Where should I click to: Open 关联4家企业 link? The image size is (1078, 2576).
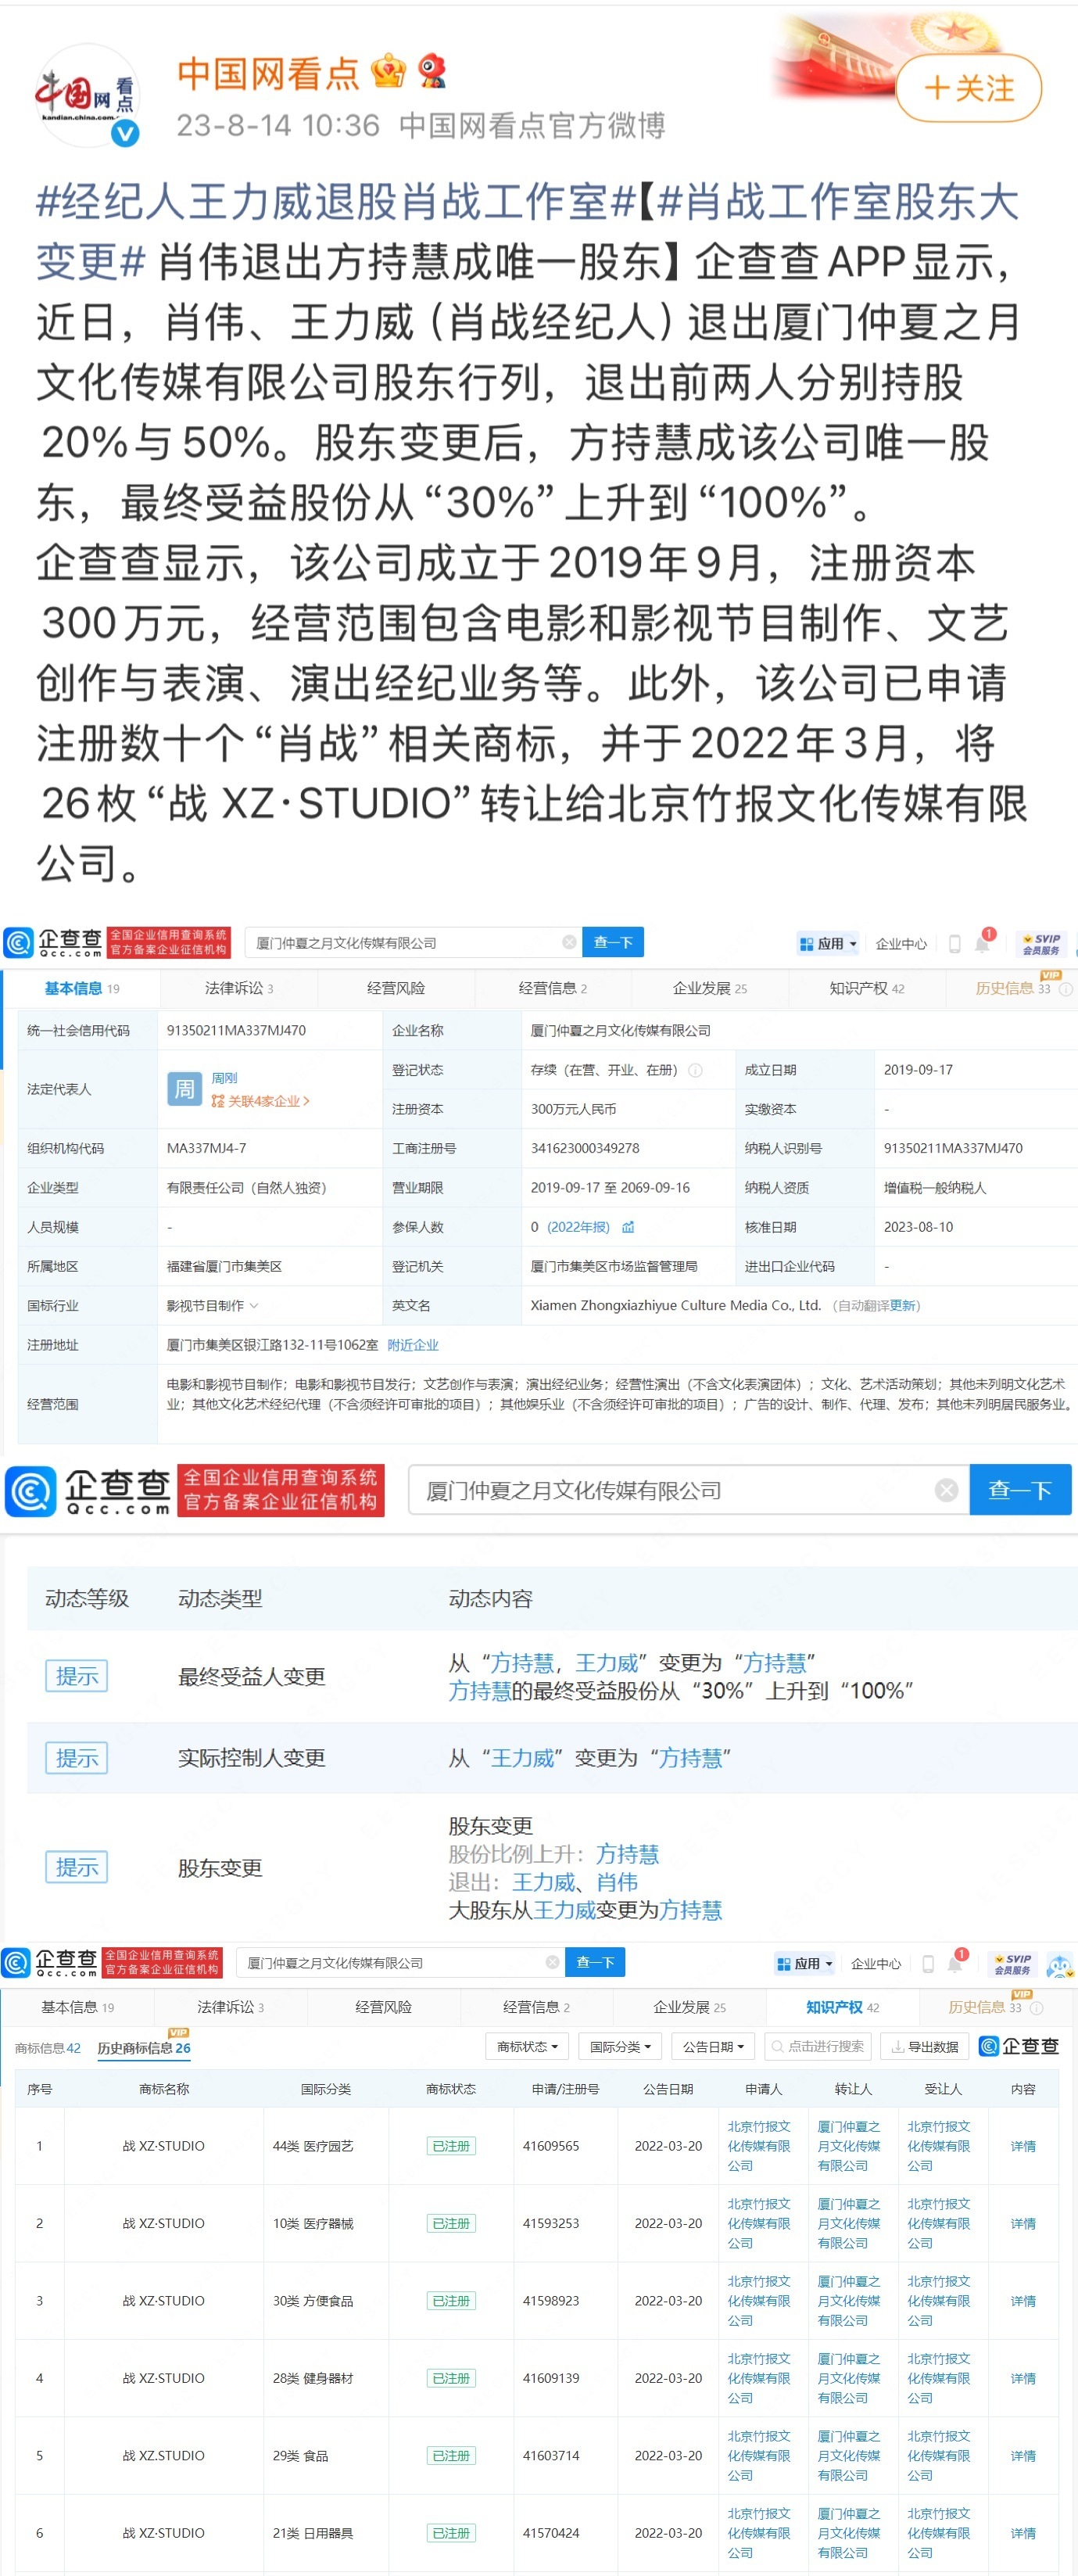point(260,1101)
